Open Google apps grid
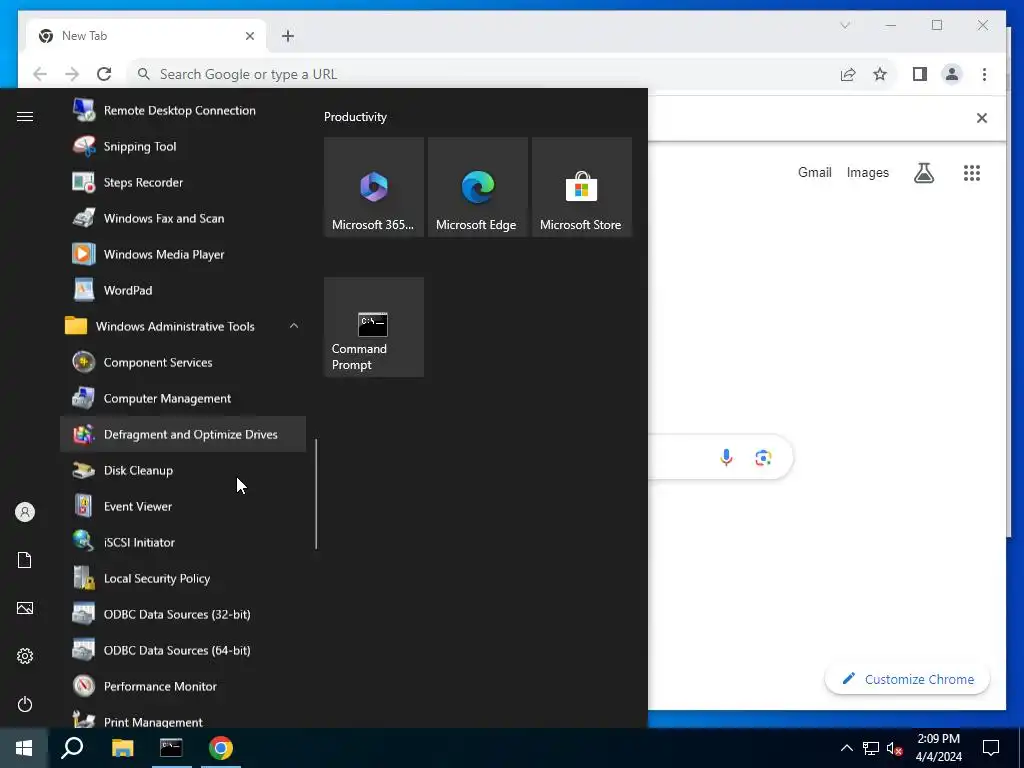 972,172
